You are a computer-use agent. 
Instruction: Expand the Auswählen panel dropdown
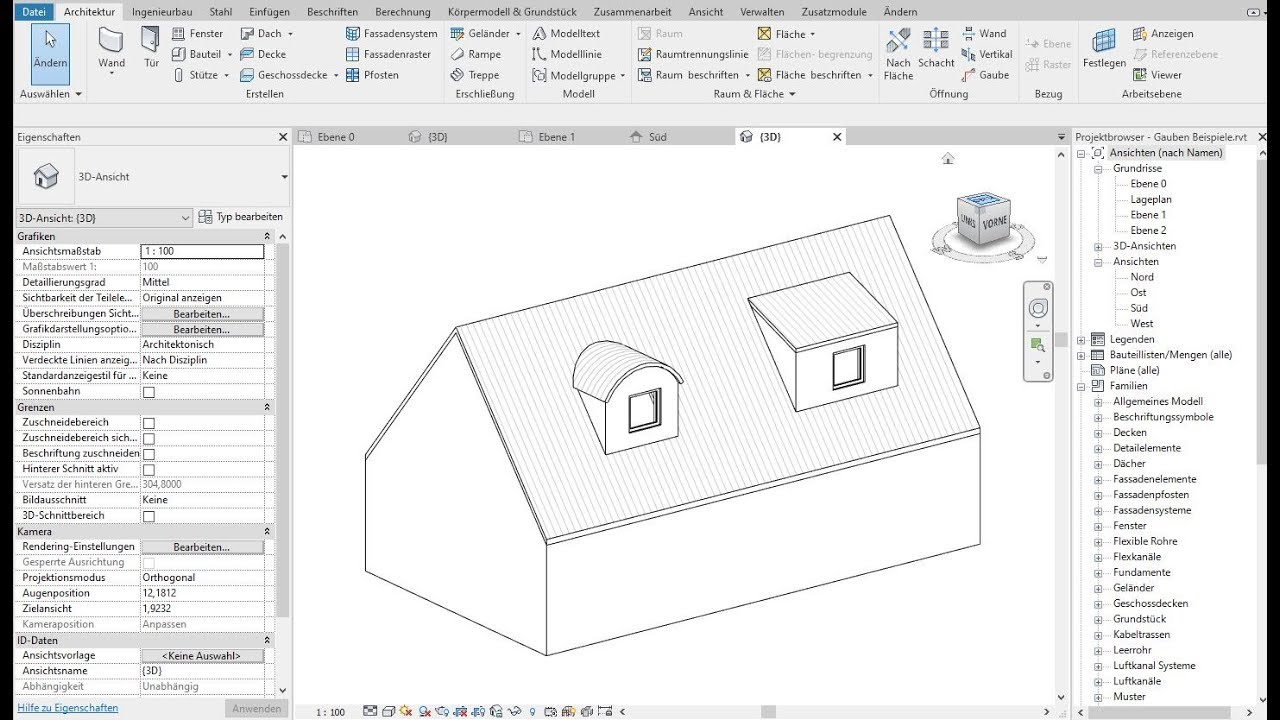(x=51, y=94)
